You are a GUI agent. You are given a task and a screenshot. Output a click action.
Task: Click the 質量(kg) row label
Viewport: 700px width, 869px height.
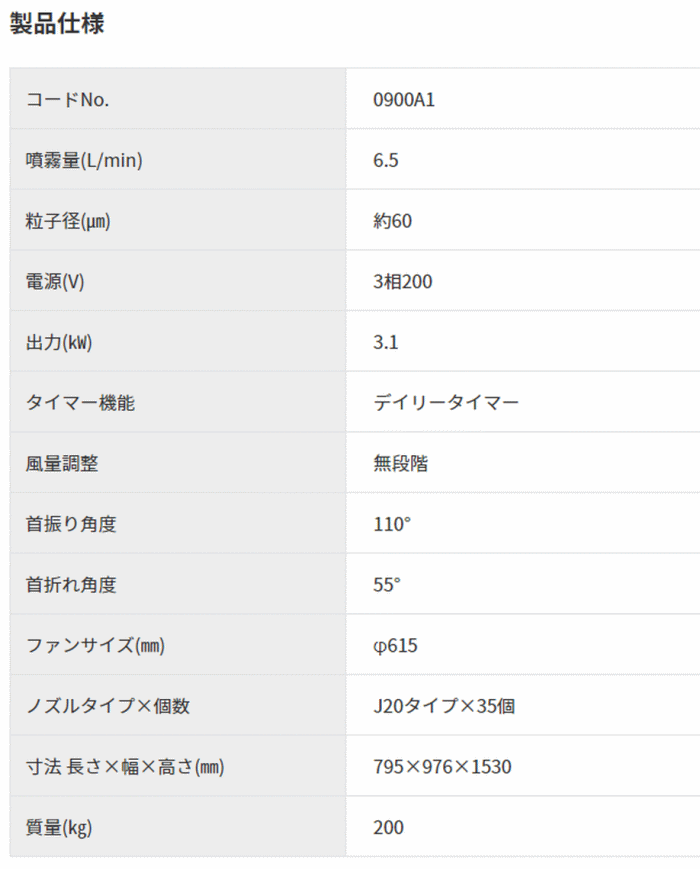58,827
